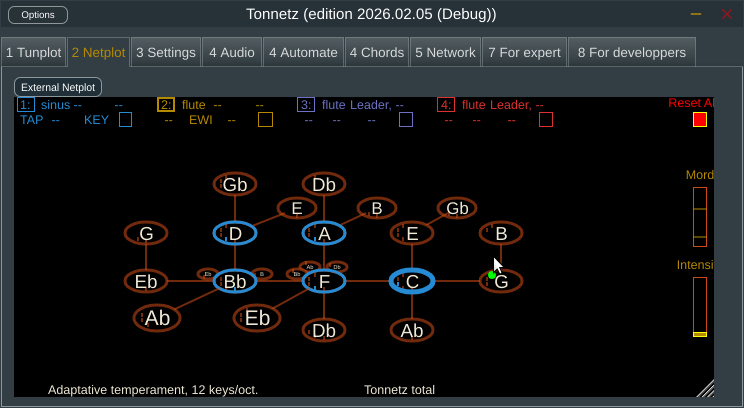Click the G node with green dot
The width and height of the screenshot is (744, 408).
click(x=501, y=281)
